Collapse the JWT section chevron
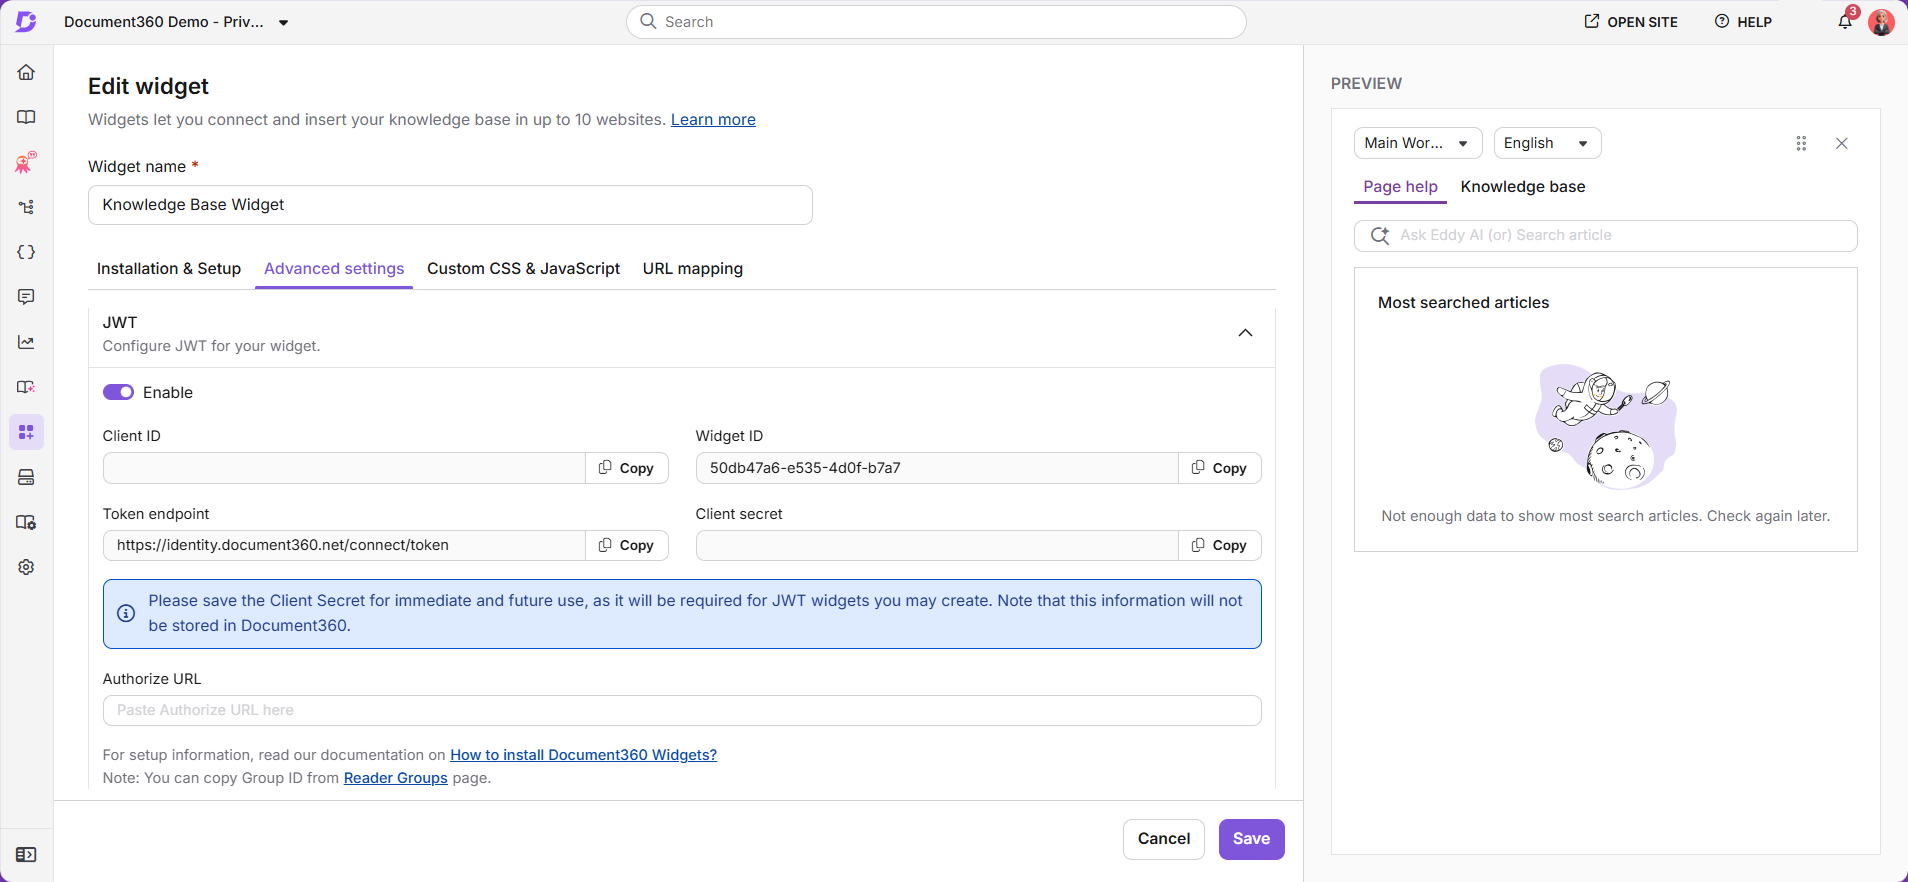Screen dimensions: 1908x882 pos(1245,333)
